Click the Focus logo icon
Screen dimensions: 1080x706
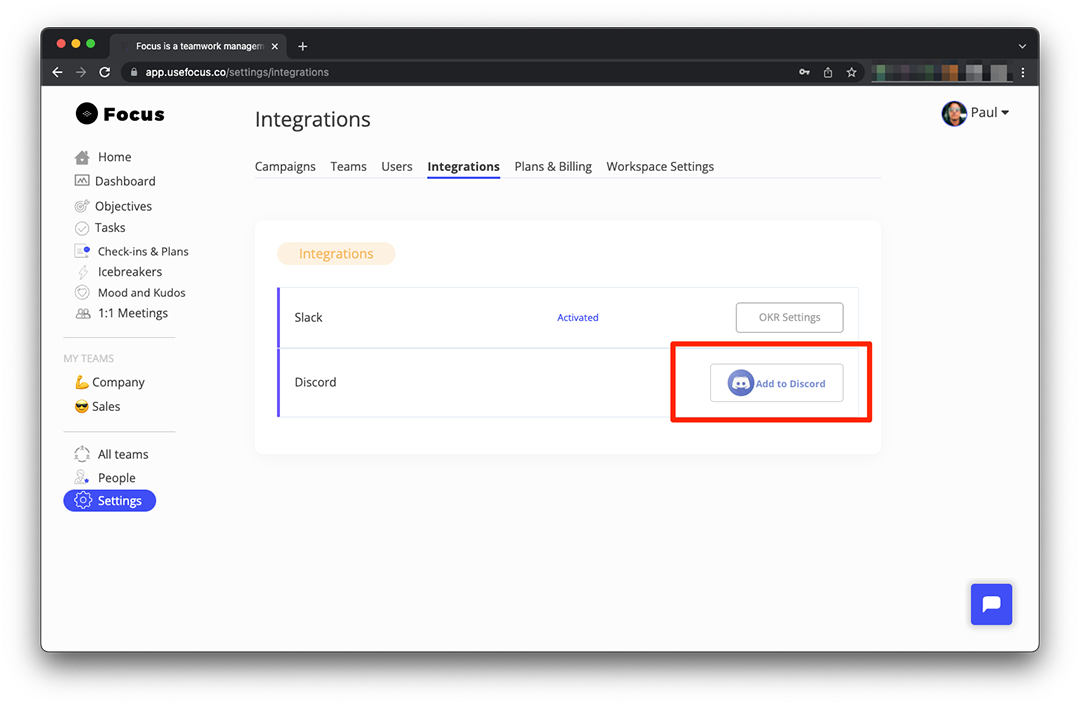tap(87, 114)
